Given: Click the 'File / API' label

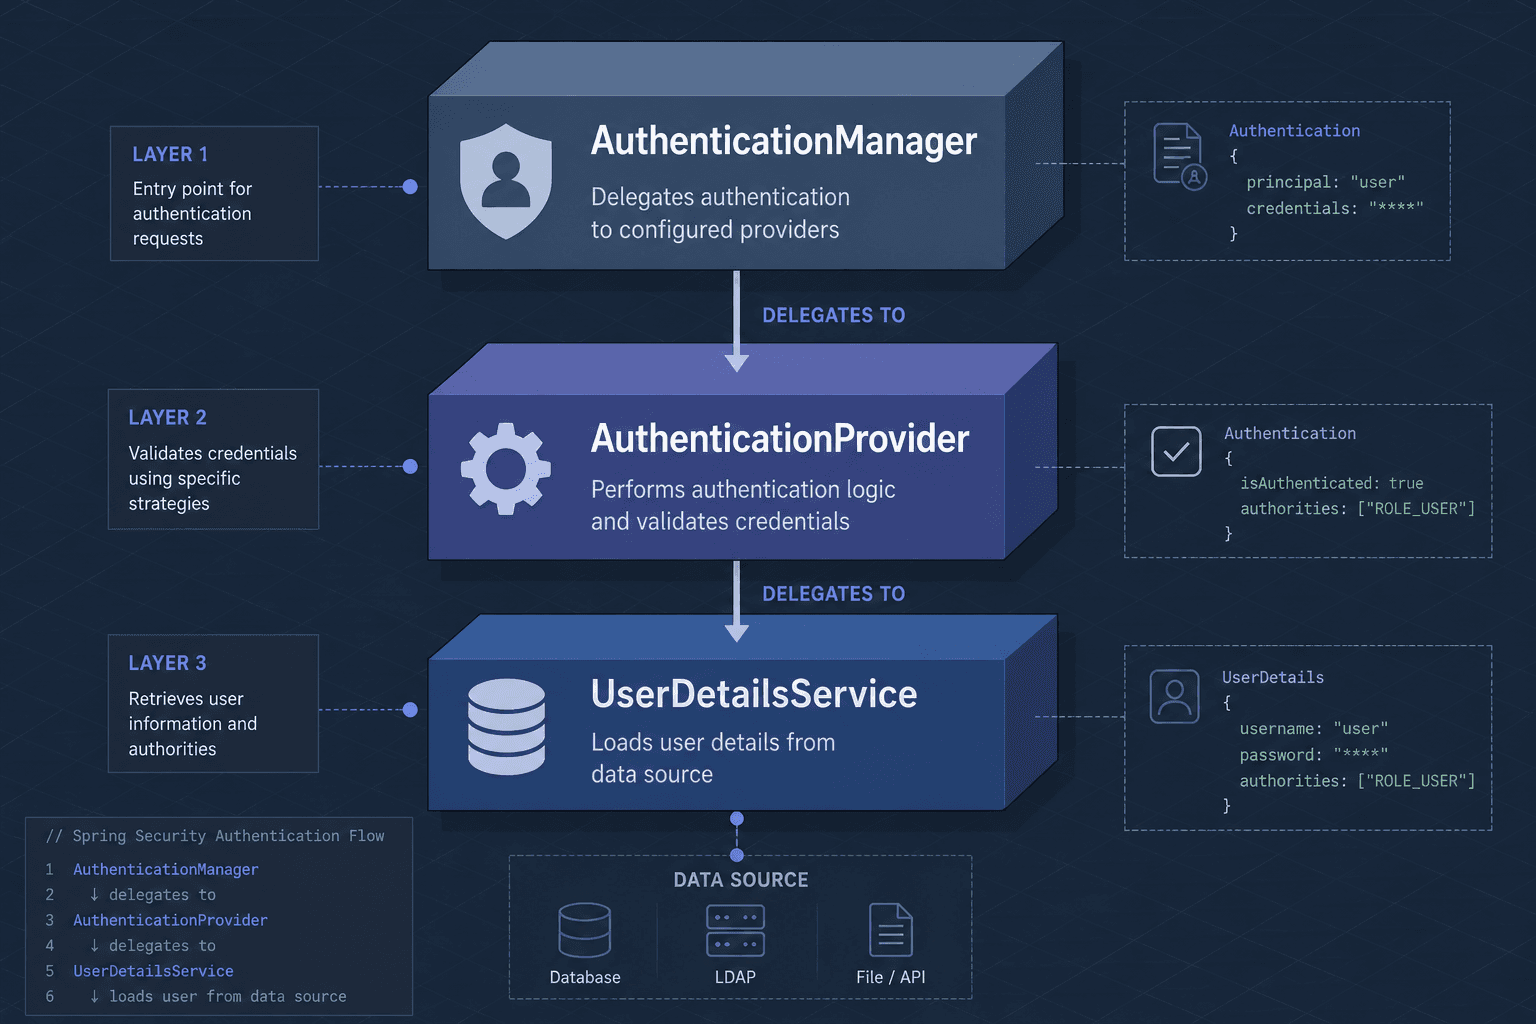Looking at the screenshot, I should (891, 977).
